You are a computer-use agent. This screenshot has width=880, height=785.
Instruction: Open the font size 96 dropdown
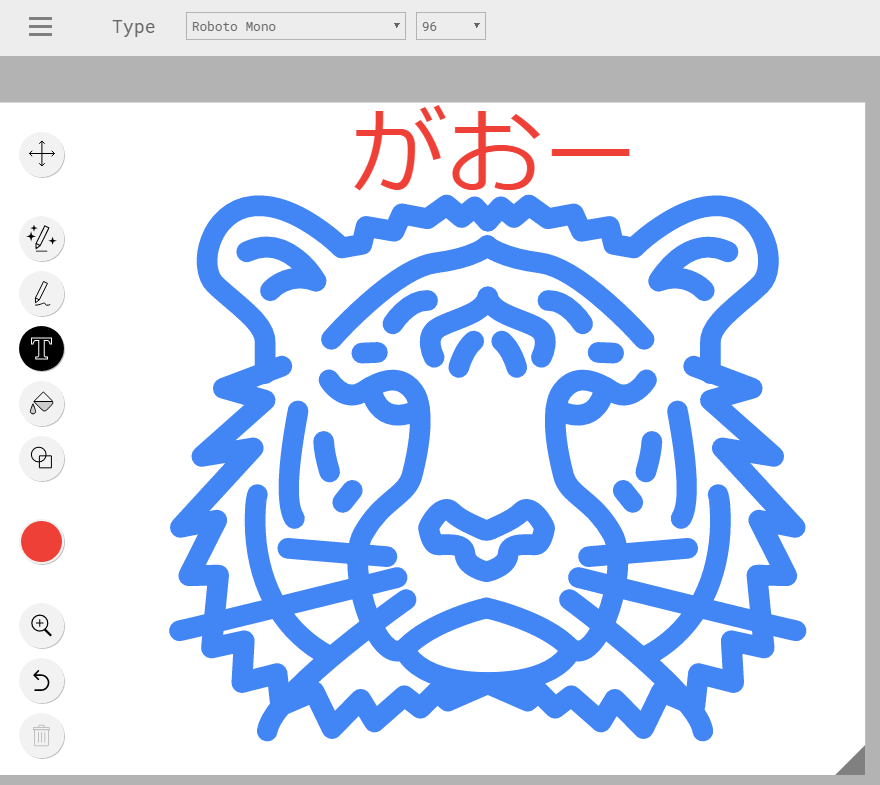pos(450,26)
